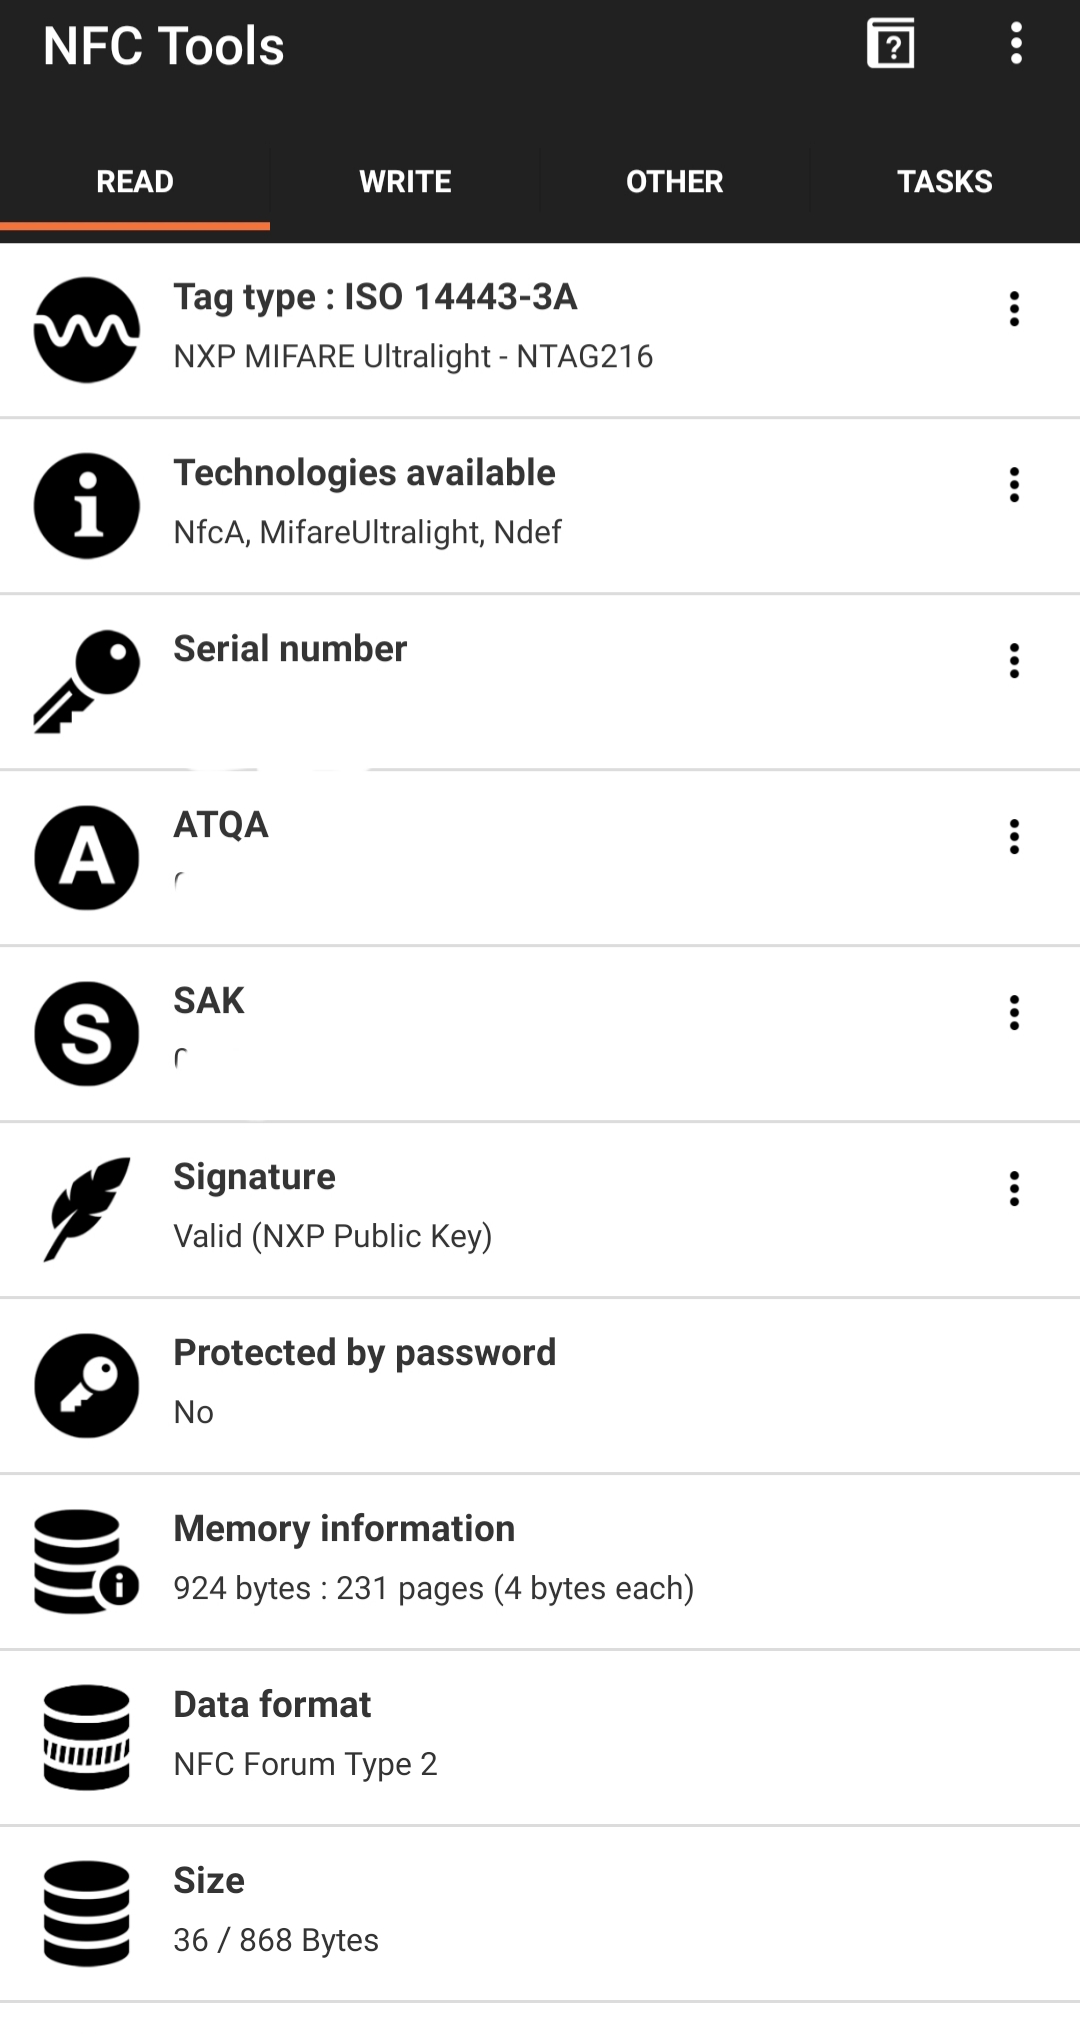Open more options for Technologies available
This screenshot has height=2034, width=1080.
coord(1014,485)
